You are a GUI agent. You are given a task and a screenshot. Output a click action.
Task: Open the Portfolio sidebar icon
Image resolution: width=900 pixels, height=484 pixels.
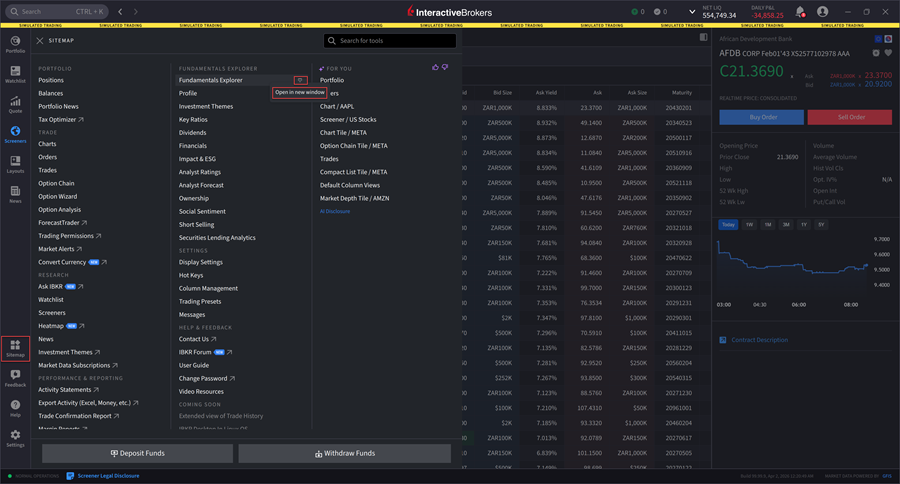15,43
